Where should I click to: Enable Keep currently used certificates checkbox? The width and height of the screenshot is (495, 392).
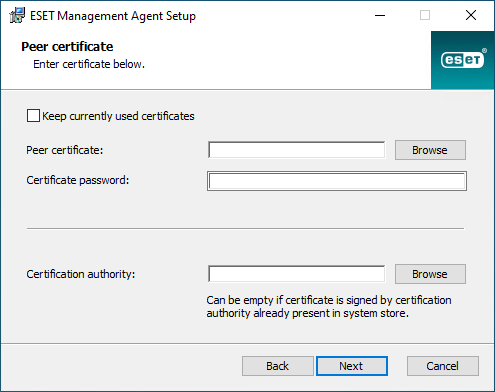(33, 116)
